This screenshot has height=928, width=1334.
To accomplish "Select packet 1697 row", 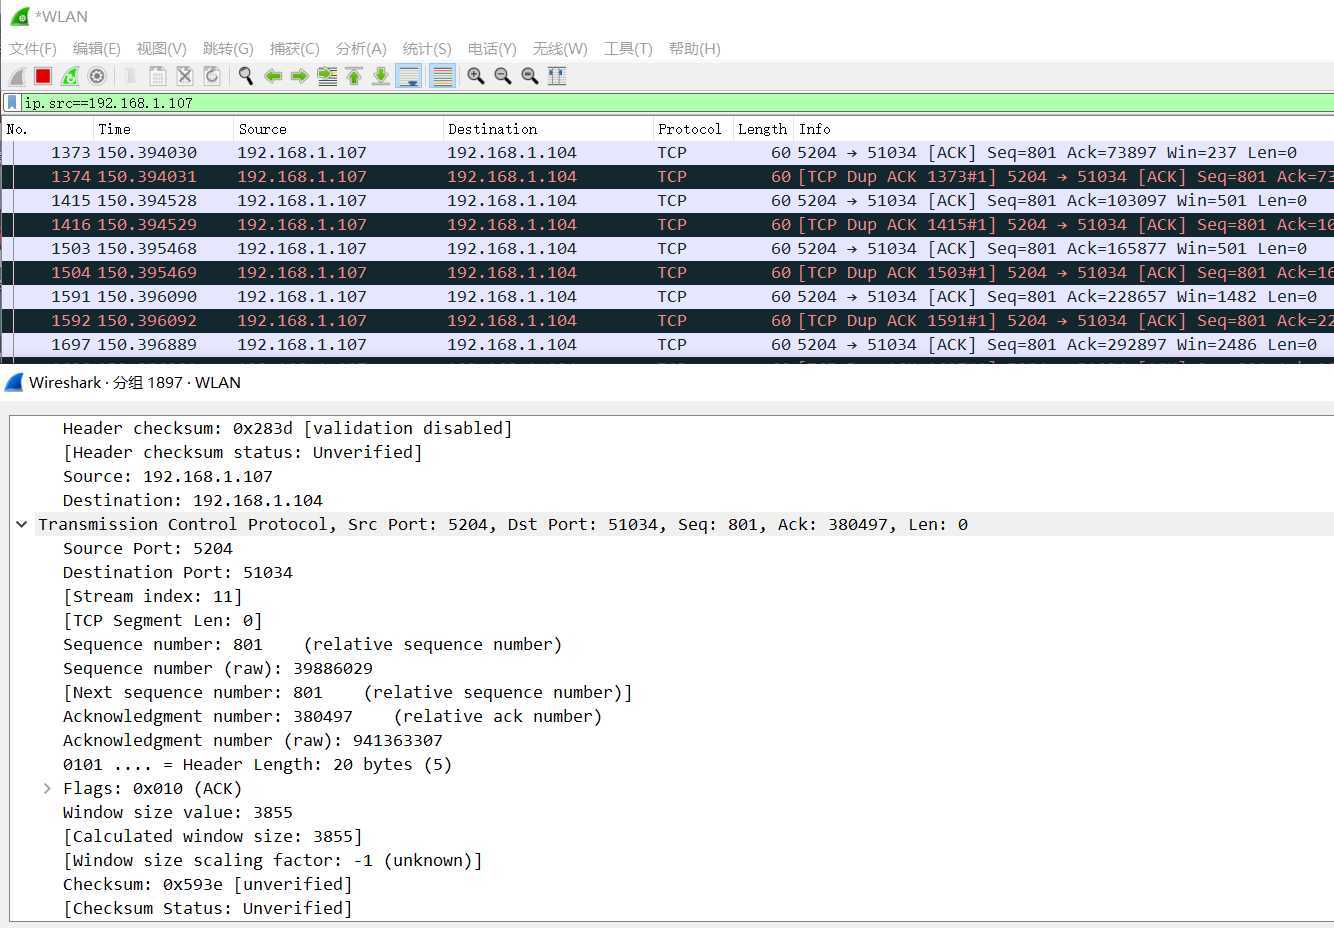I will 667,345.
